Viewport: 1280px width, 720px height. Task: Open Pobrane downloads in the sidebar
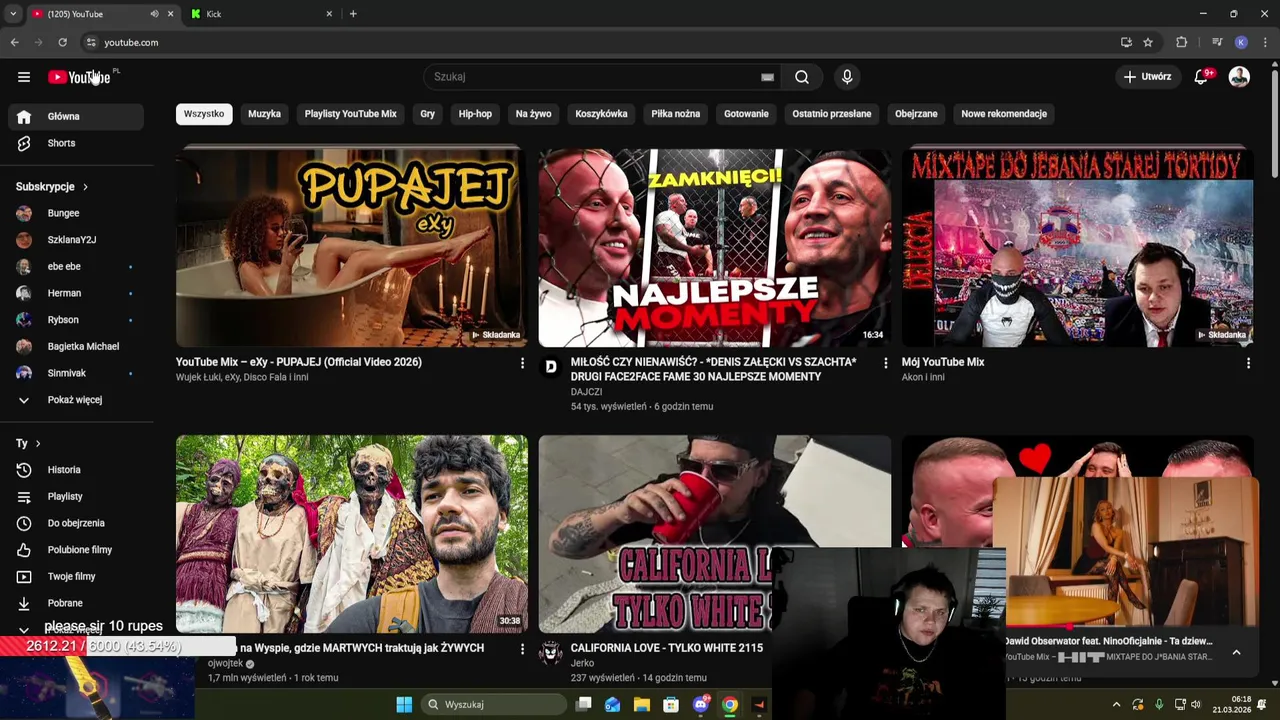(76, 603)
